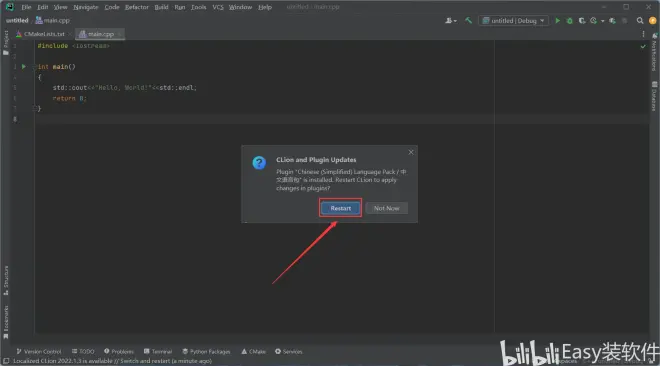Click the main.cpp breadcrumb in navigation bar
This screenshot has width=660, height=366.
[53, 20]
